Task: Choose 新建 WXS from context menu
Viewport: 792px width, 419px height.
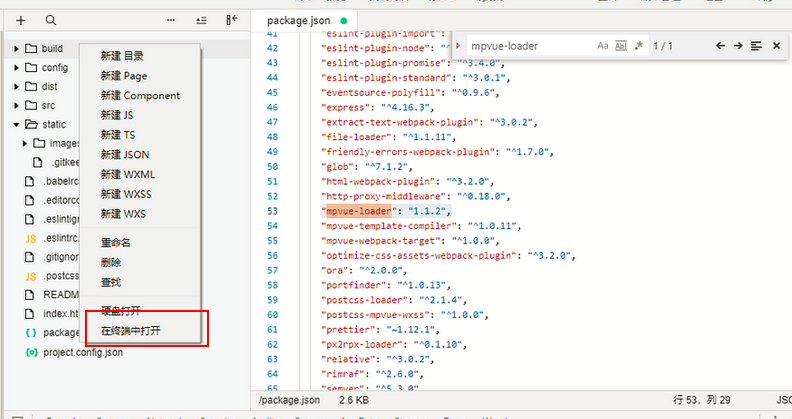Action: coord(123,214)
